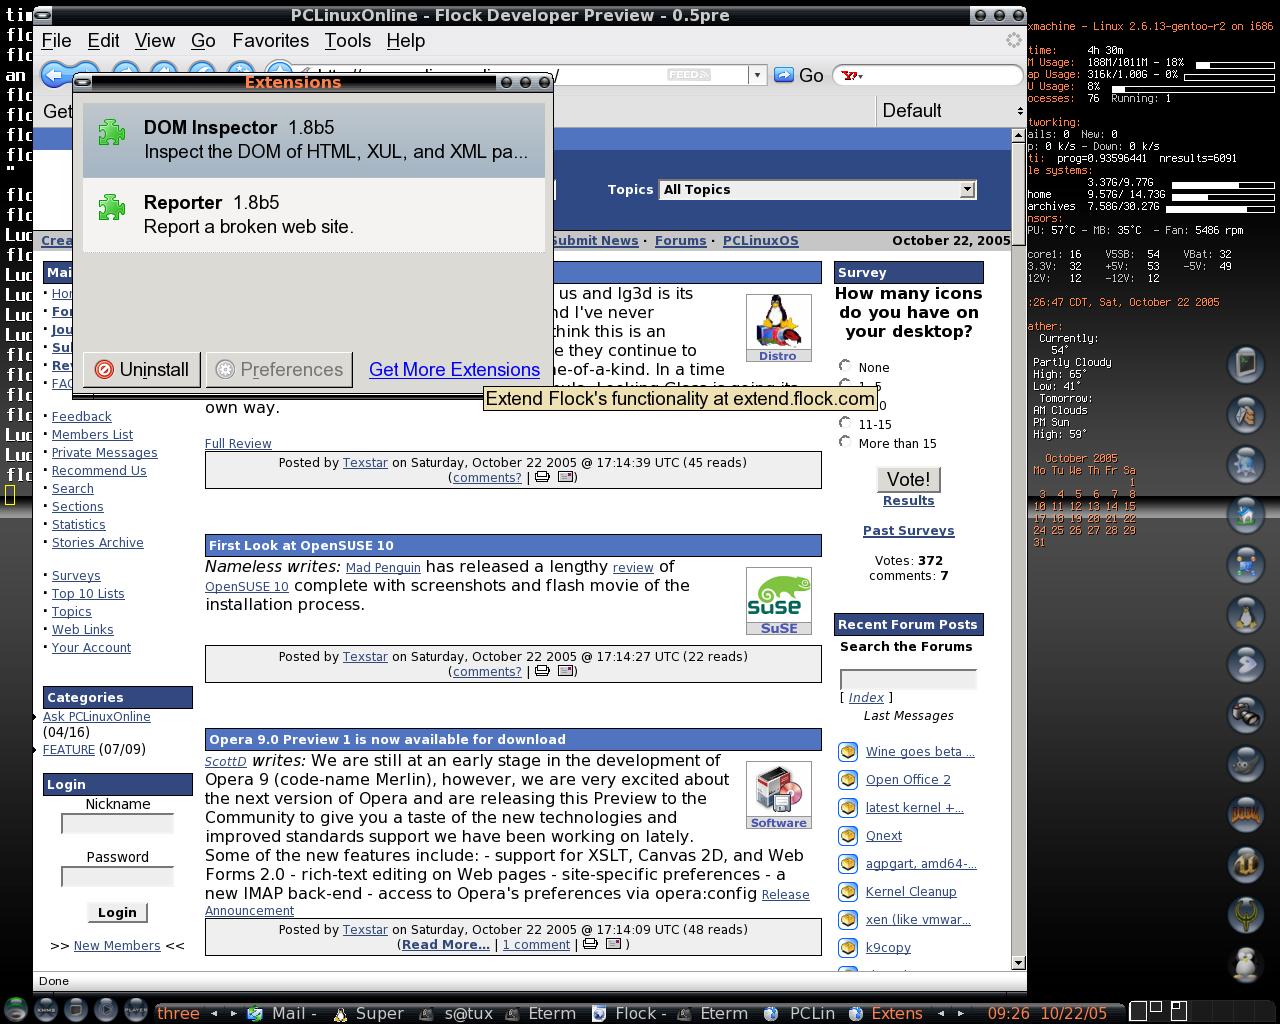Select the 11-15 survey option
The width and height of the screenshot is (1280, 1024).
click(845, 423)
